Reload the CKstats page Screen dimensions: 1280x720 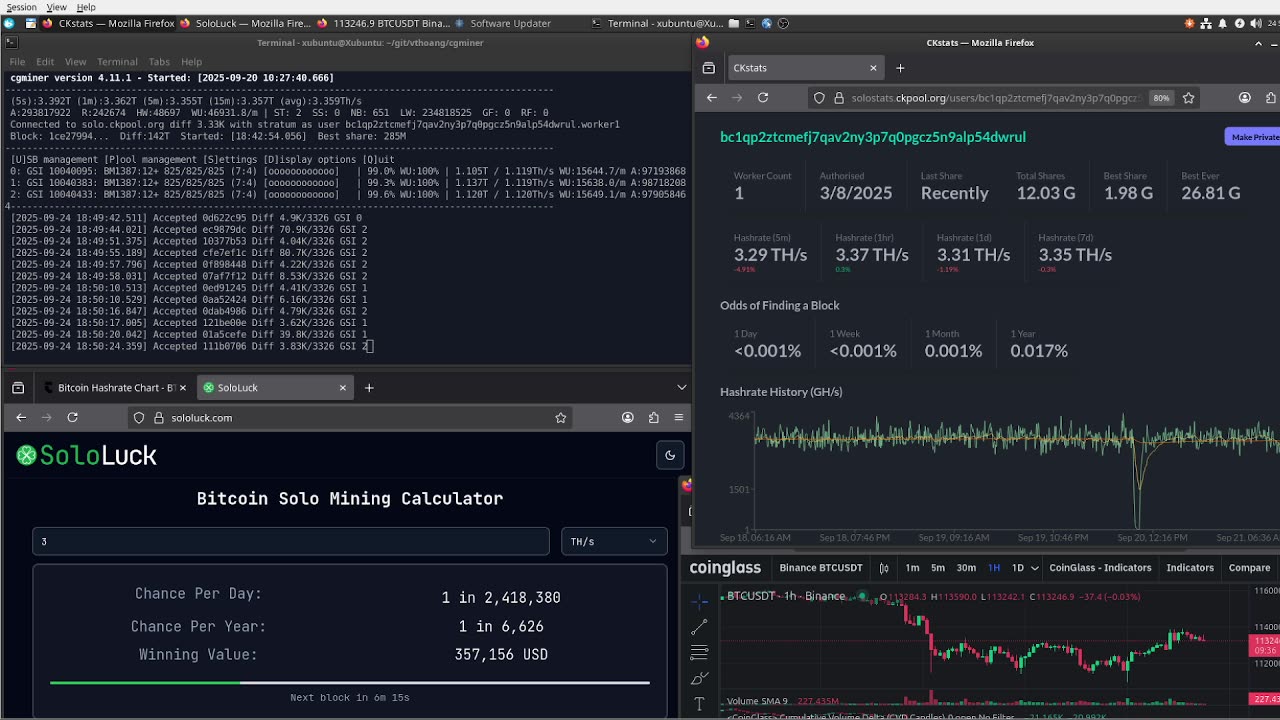point(763,98)
